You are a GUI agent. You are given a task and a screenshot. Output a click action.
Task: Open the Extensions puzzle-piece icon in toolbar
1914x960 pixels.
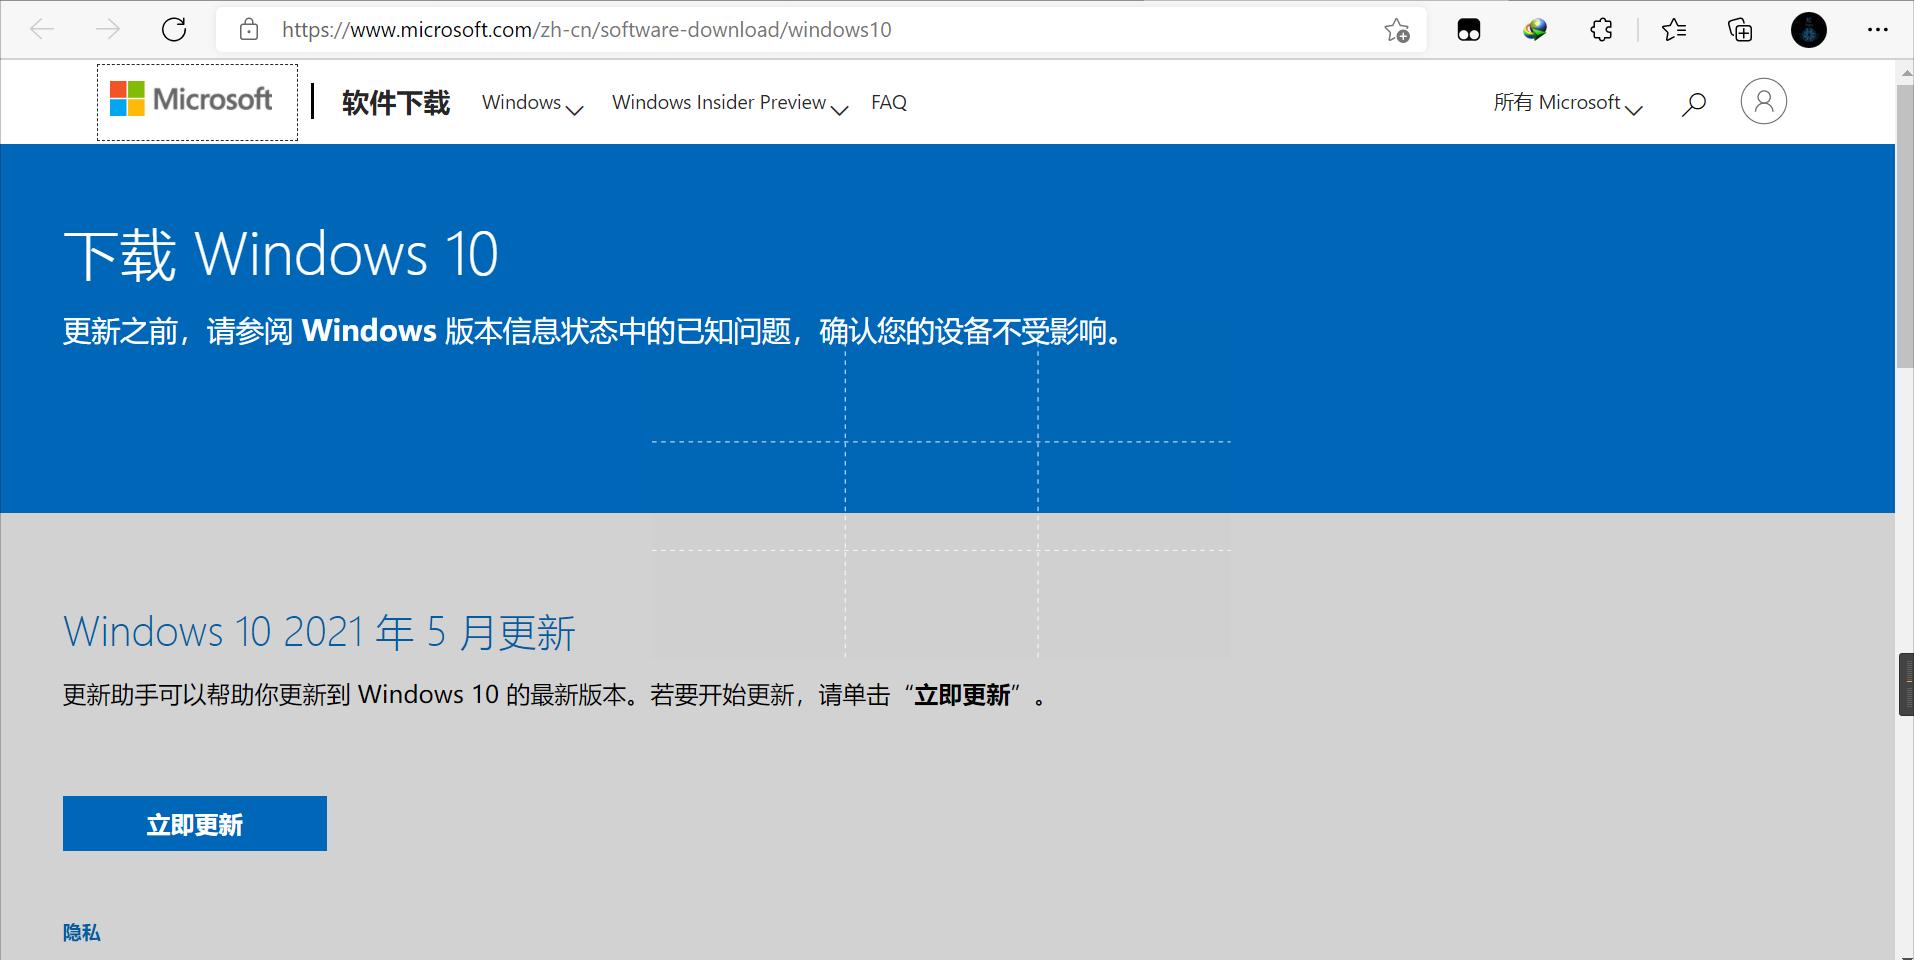pos(1601,29)
